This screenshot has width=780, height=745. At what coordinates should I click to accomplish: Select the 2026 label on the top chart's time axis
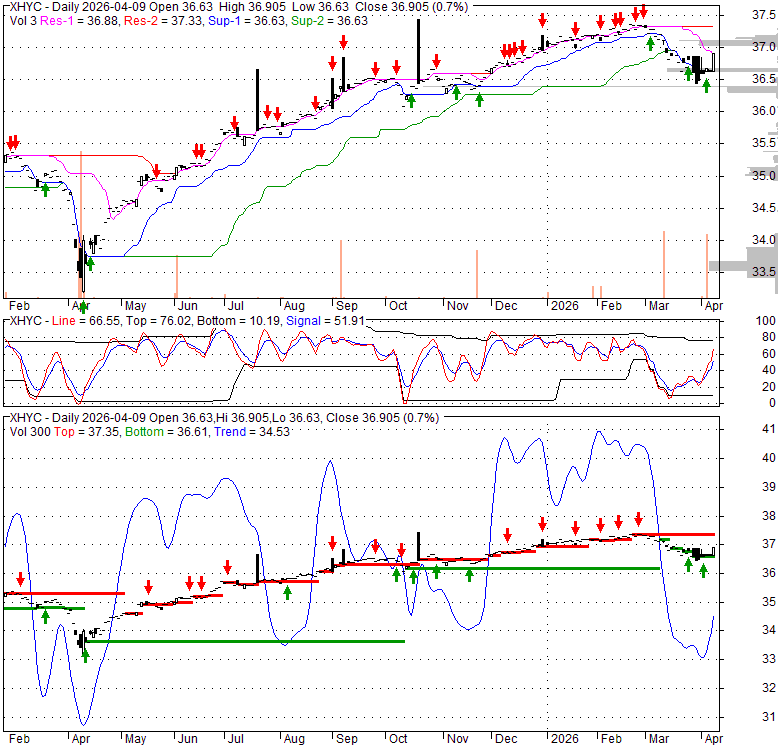[x=566, y=304]
